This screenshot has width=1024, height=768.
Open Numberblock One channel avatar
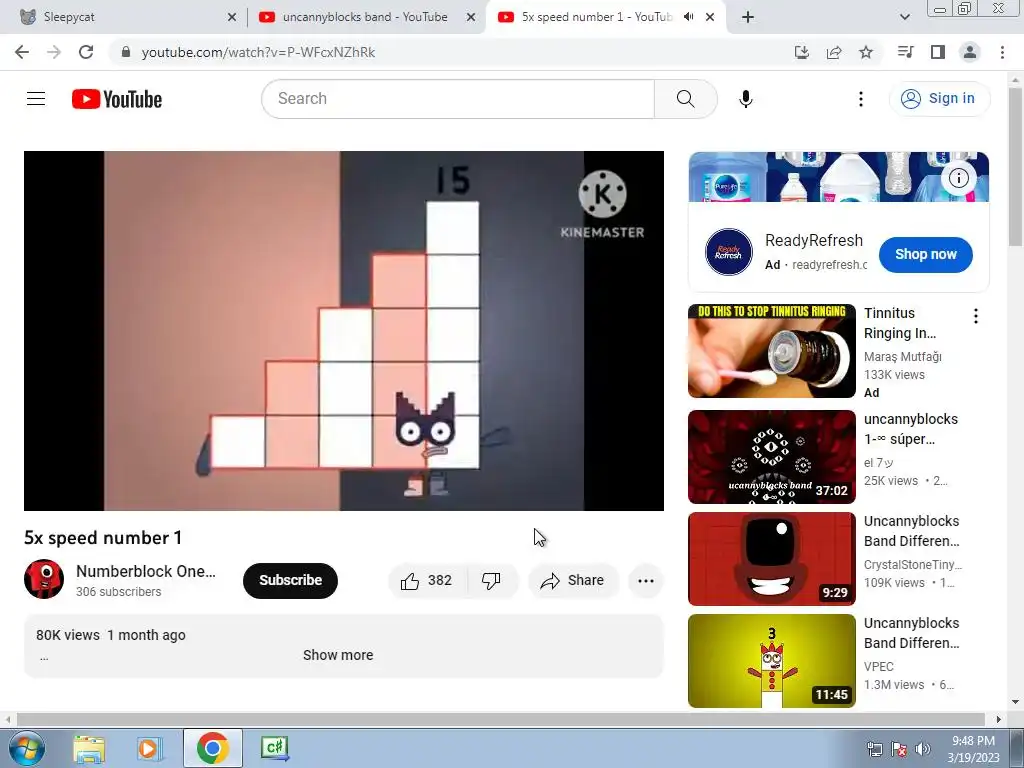pyautogui.click(x=44, y=579)
